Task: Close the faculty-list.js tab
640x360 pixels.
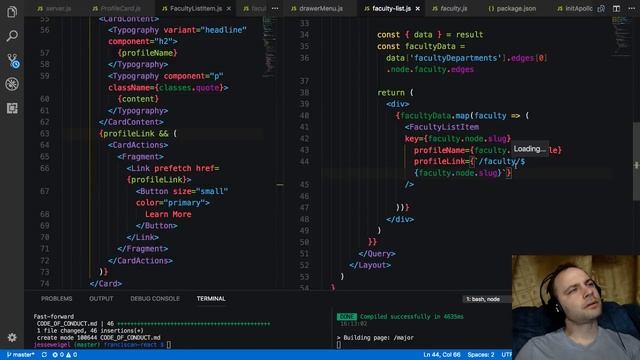Action: click(x=418, y=8)
